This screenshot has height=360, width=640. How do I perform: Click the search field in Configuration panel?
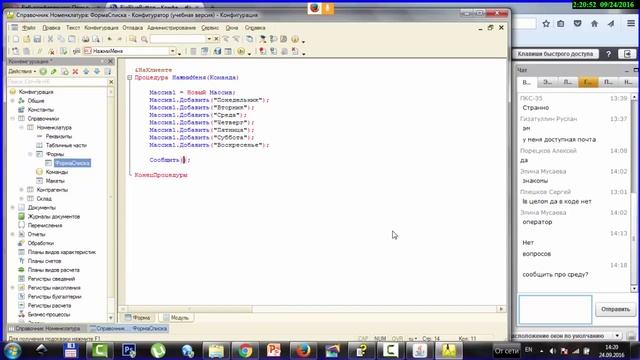click(x=57, y=82)
